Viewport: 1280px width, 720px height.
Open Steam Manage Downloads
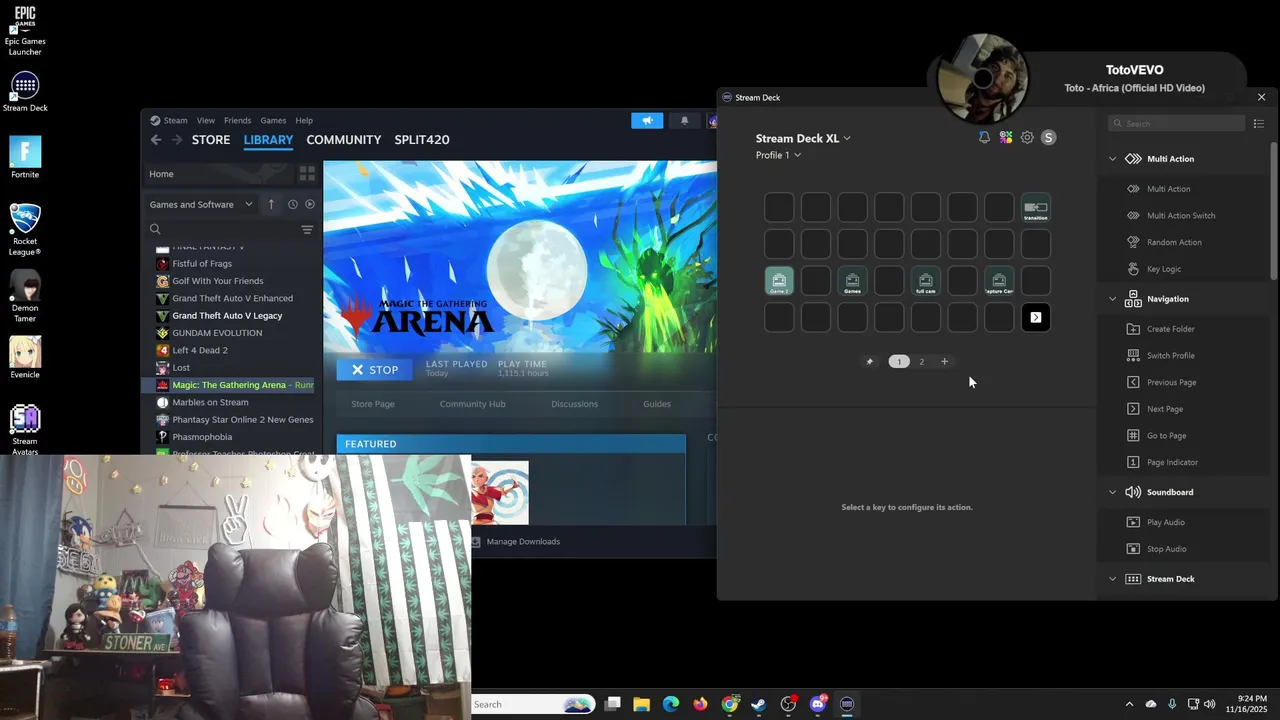[515, 542]
